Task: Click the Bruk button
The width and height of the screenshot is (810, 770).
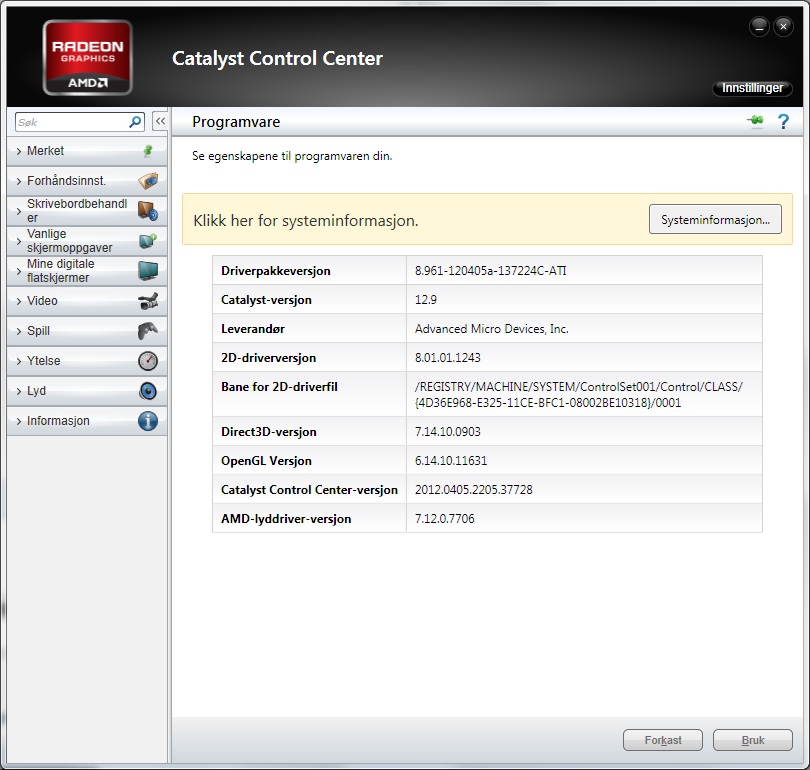Action: 753,740
